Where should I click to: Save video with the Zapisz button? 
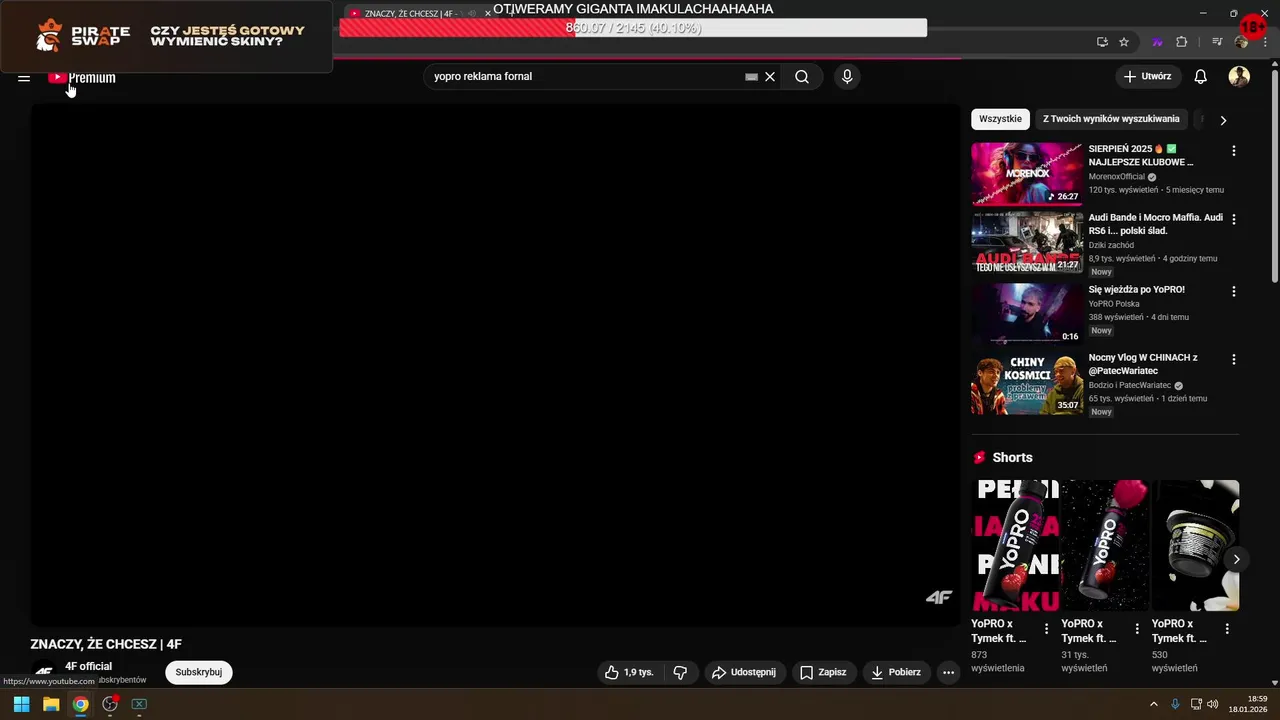coord(823,672)
